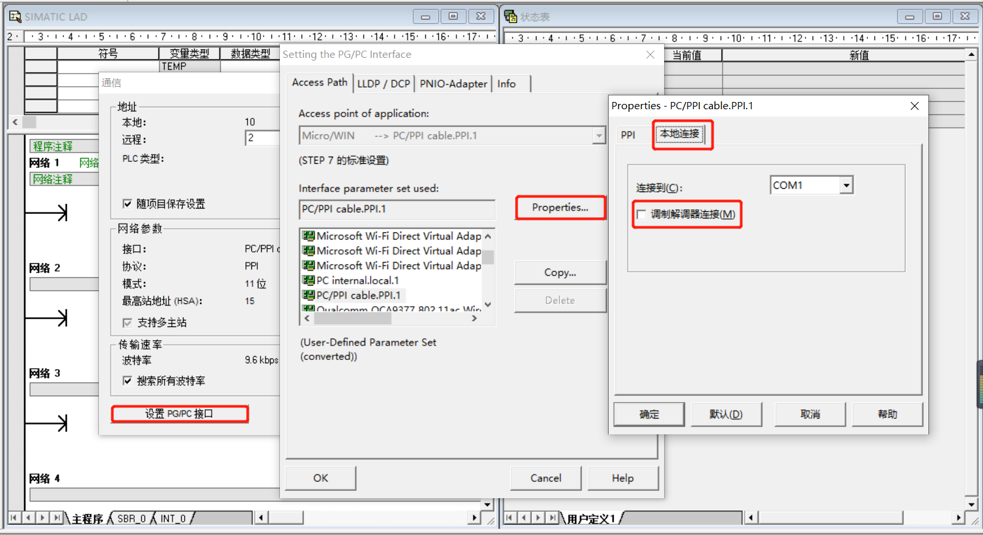Image resolution: width=983 pixels, height=535 pixels.
Task: Switch to the PPI tab in Properties
Action: (x=628, y=135)
